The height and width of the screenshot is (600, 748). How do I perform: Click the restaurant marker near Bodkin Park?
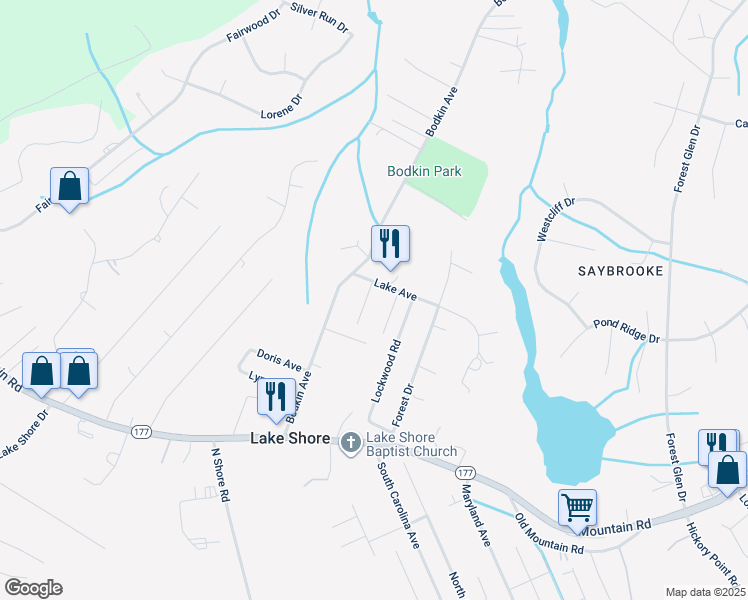pos(390,246)
